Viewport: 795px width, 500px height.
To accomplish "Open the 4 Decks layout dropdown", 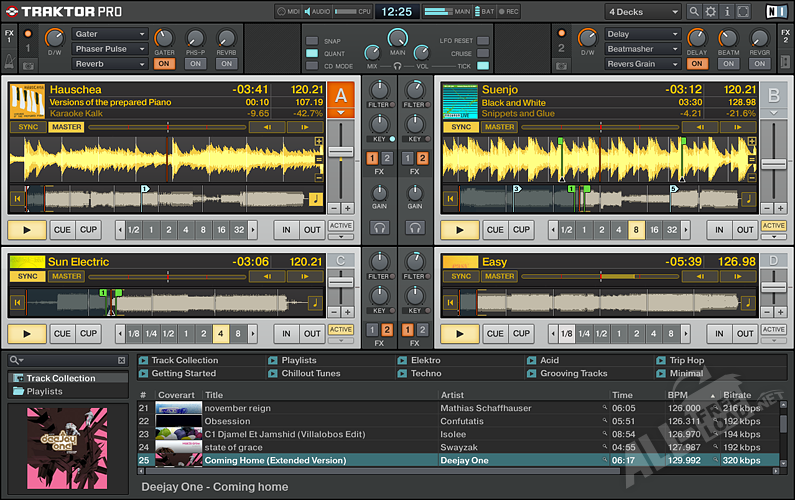I will point(643,12).
